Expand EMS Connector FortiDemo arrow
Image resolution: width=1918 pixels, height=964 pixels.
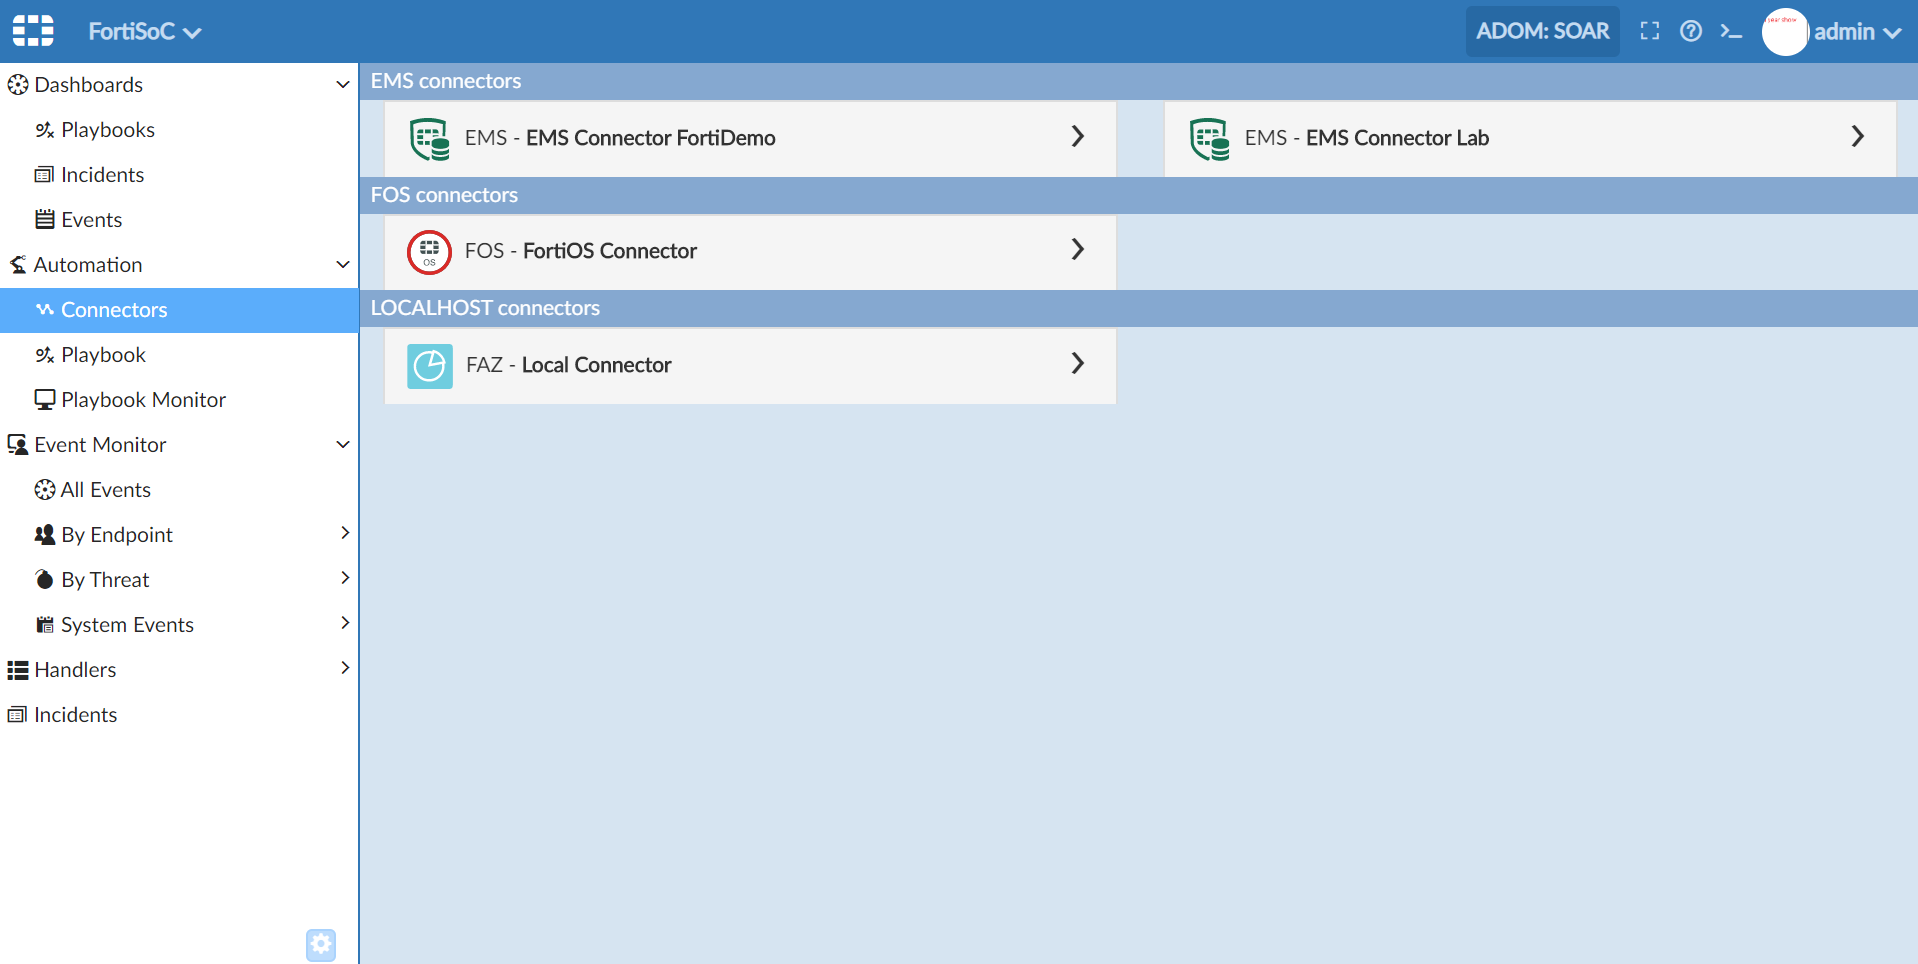click(x=1078, y=136)
